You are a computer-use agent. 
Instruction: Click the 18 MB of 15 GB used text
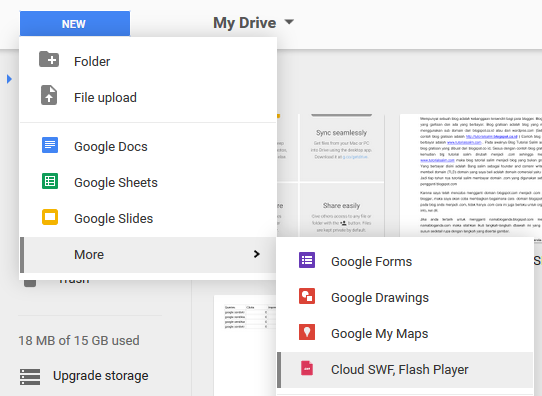[79, 340]
